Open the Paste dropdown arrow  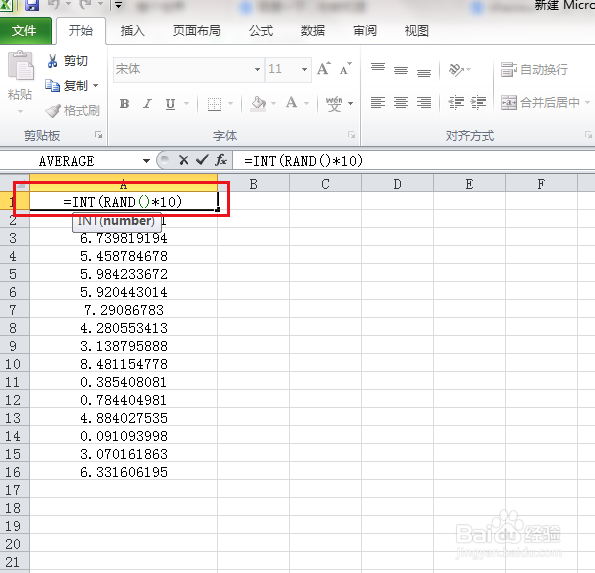click(x=20, y=112)
